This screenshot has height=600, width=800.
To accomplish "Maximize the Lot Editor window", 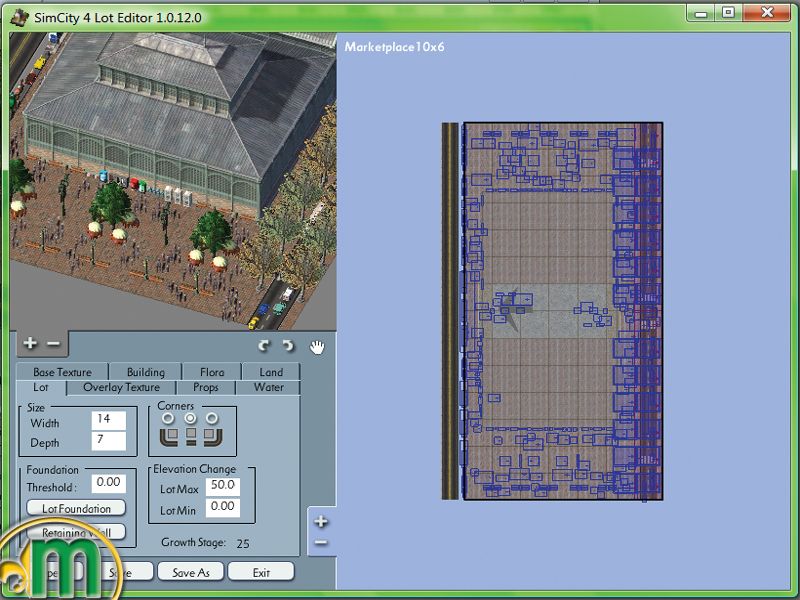I will [x=729, y=12].
